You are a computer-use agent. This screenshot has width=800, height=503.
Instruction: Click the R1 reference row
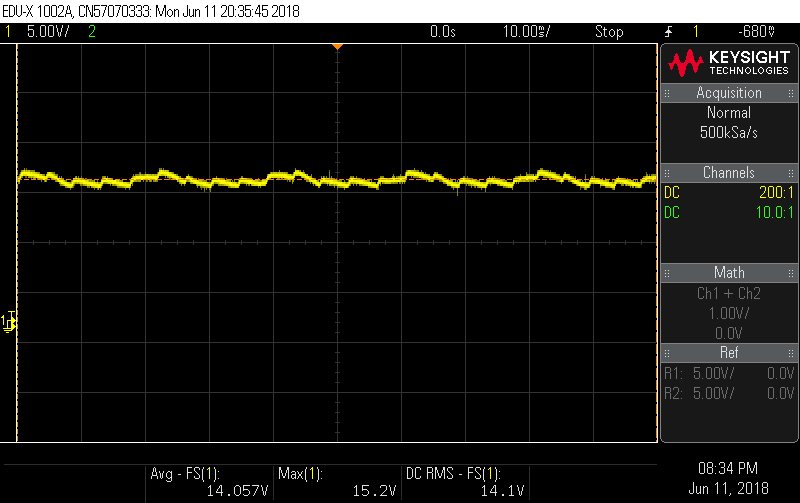click(729, 373)
